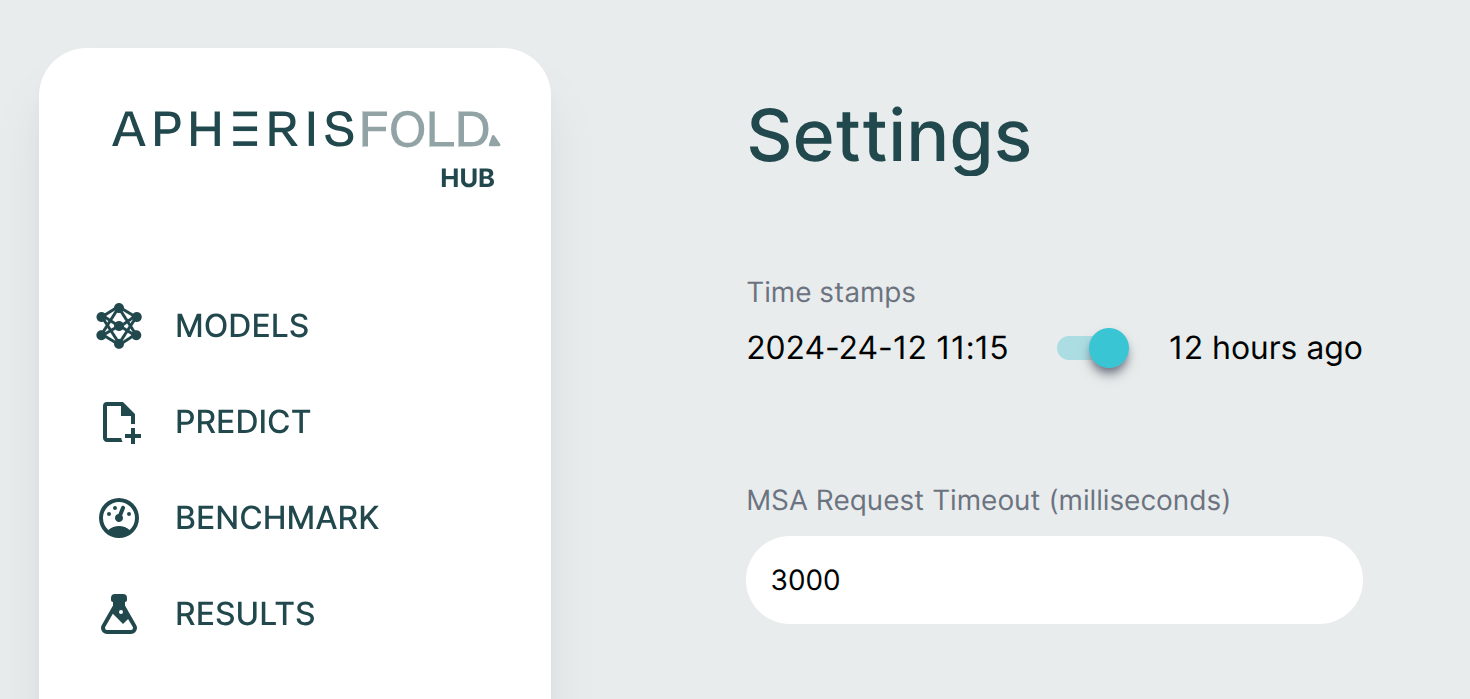1470x699 pixels.
Task: Open the MODELS menu item
Action: pos(242,326)
